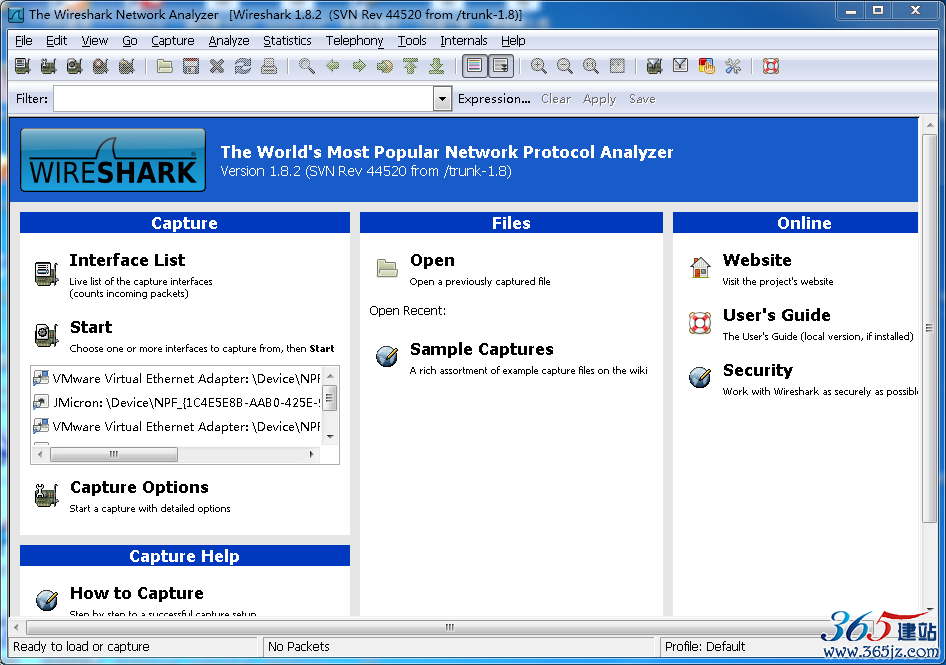Click the interface list scroll-down arrow
Screen dimensions: 946x665
[330, 436]
